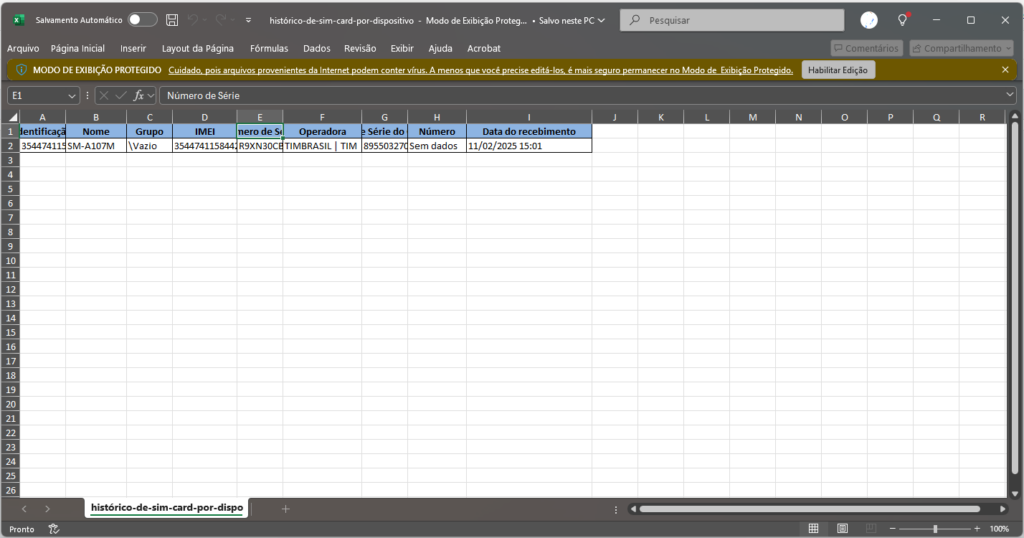The width and height of the screenshot is (1024, 538).
Task: Select column J header
Action: click(615, 117)
